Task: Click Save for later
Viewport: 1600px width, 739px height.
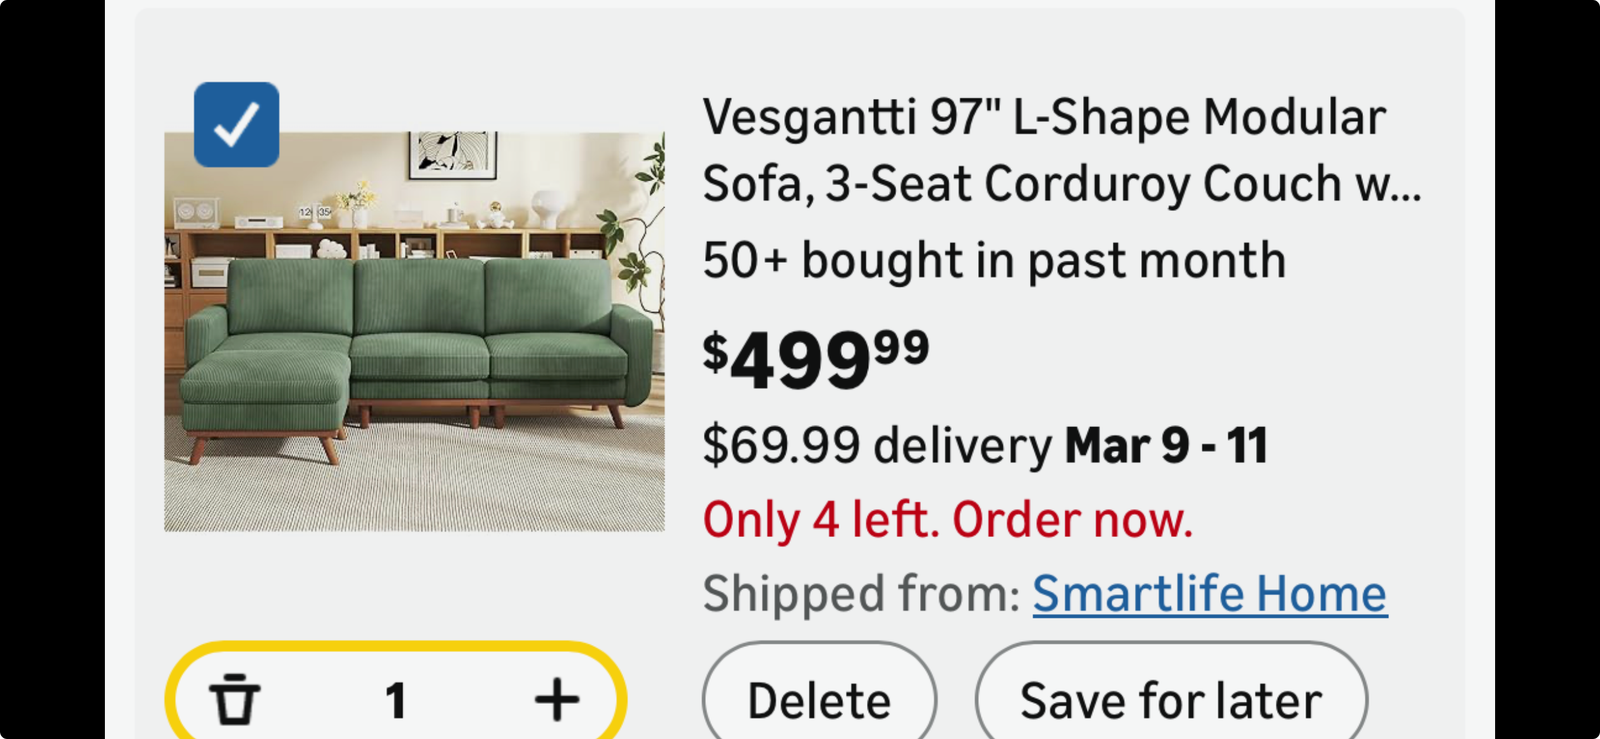Action: pyautogui.click(x=1168, y=698)
